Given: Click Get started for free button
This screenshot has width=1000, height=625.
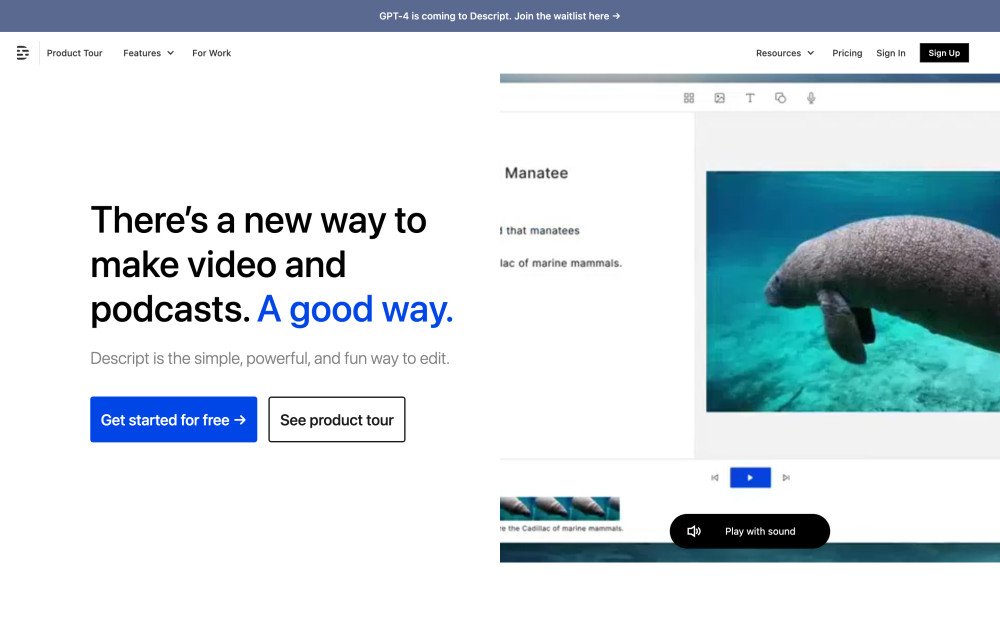Looking at the screenshot, I should (173, 420).
